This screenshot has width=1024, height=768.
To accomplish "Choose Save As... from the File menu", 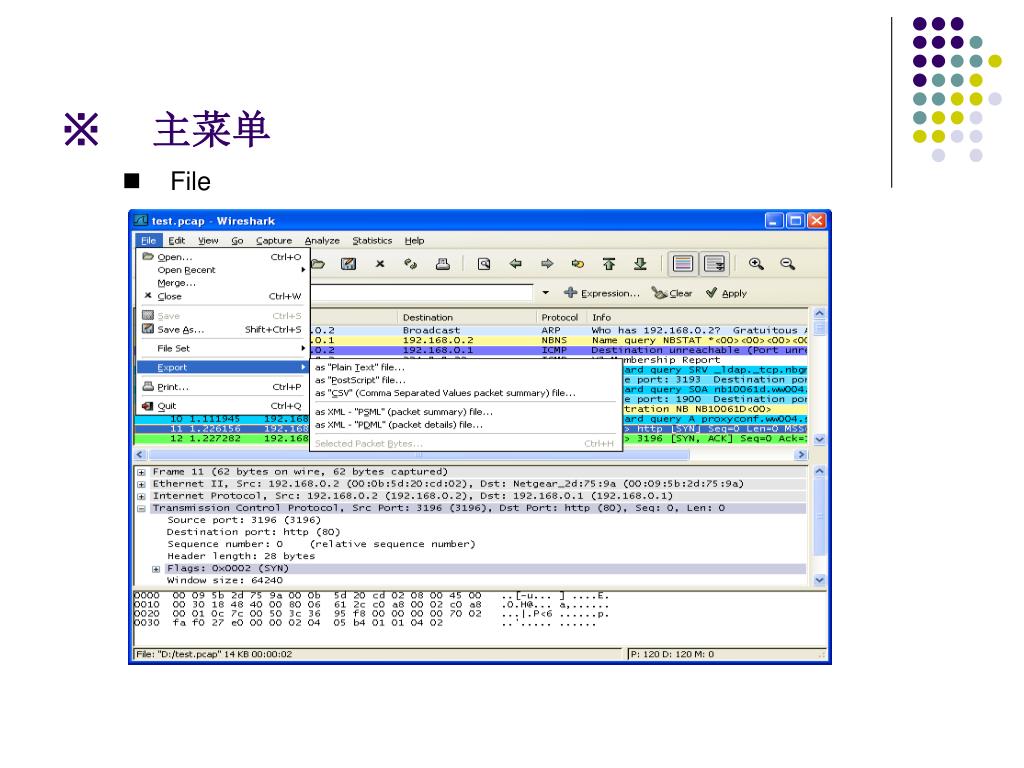I will coord(223,329).
